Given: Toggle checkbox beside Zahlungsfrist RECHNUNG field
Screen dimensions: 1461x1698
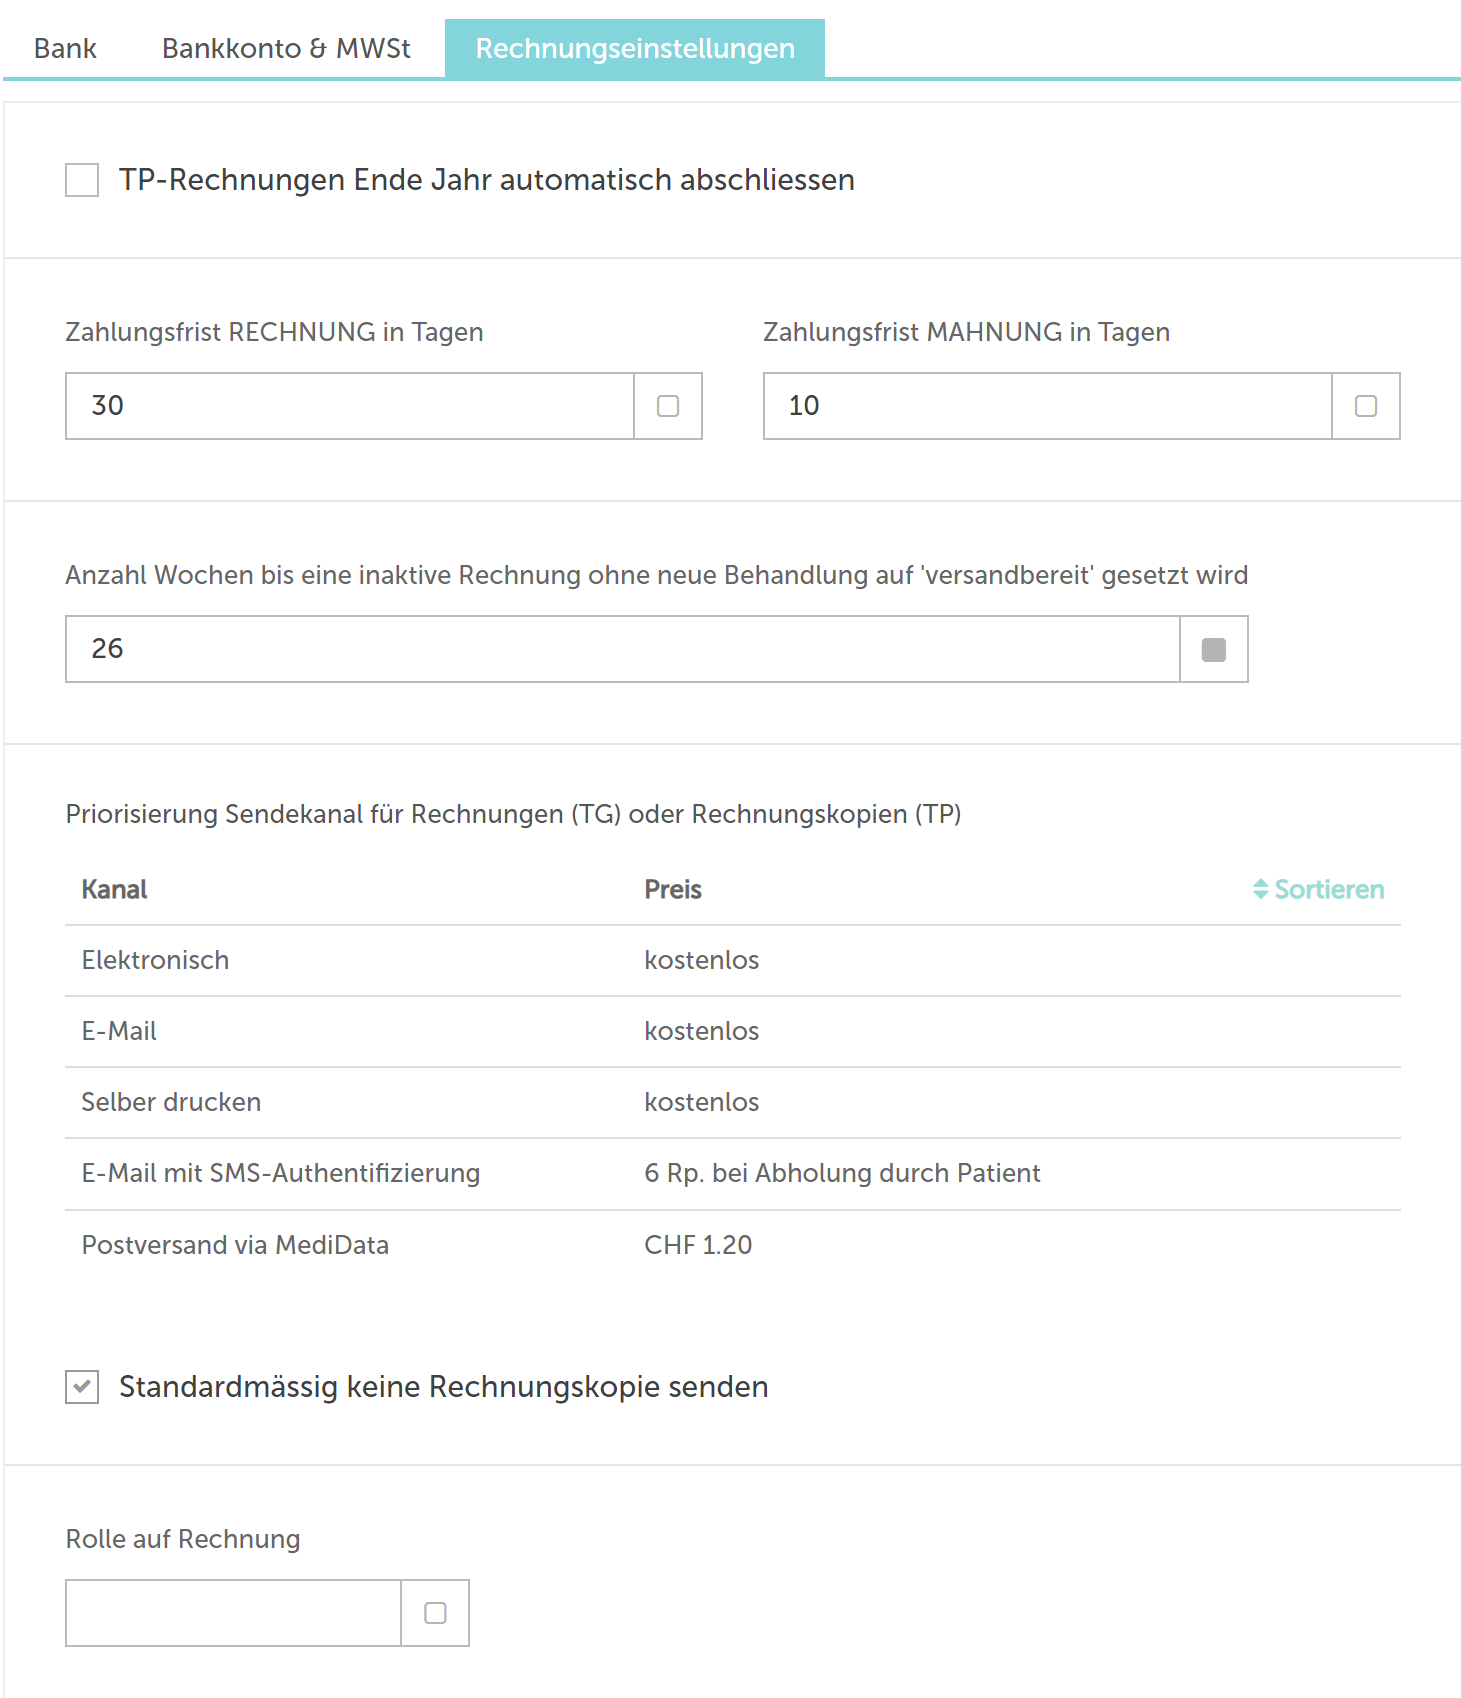Looking at the screenshot, I should point(668,406).
